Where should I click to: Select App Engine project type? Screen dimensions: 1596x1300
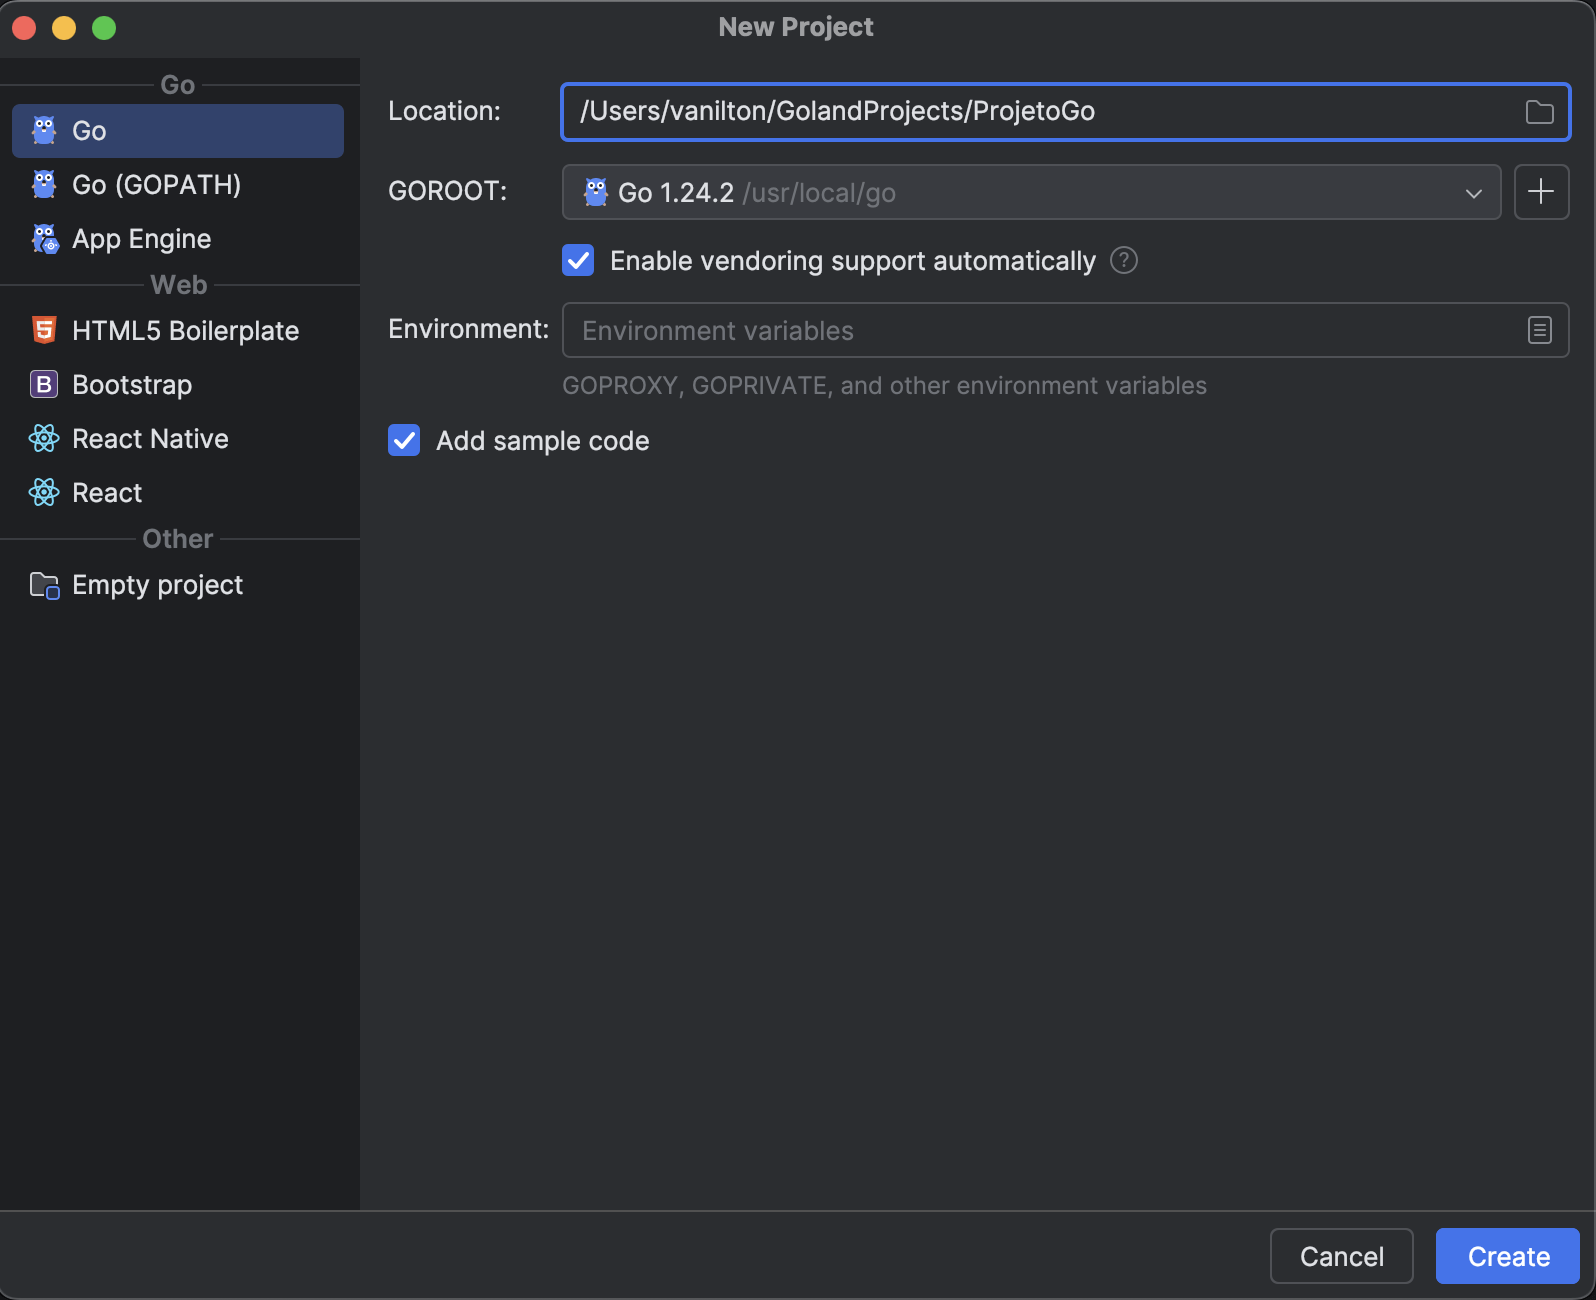pyautogui.click(x=178, y=239)
